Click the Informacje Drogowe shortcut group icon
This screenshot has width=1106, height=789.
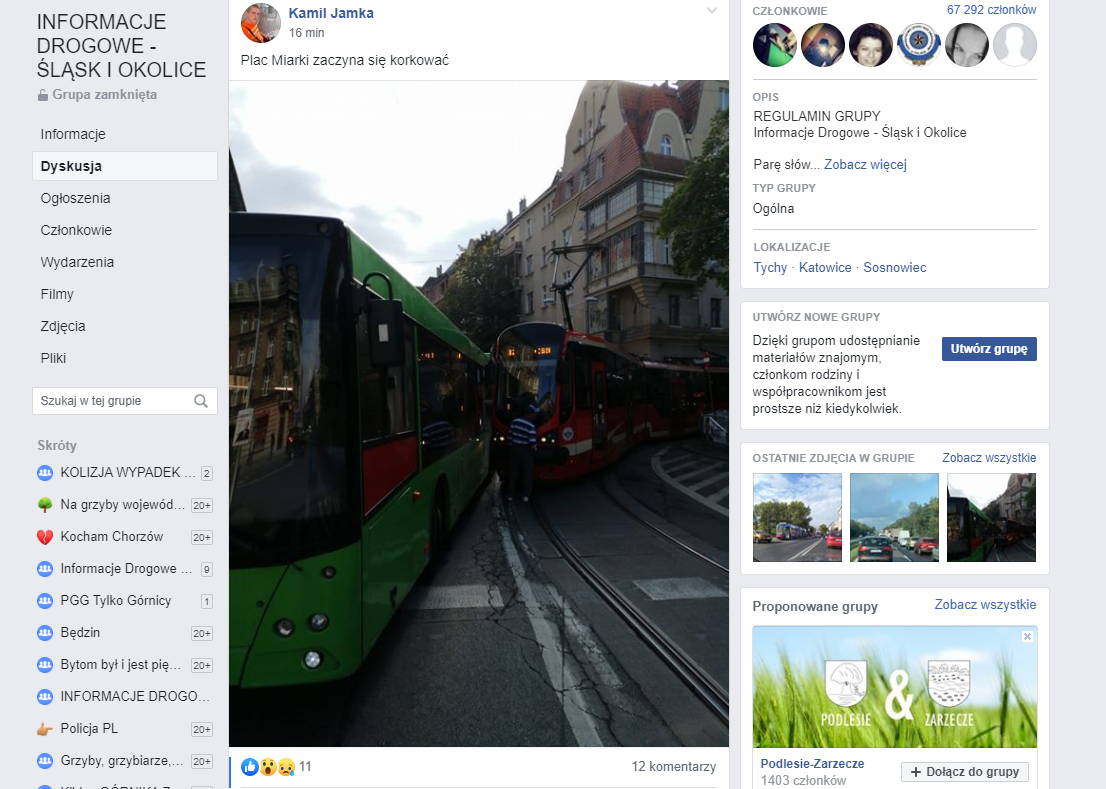[x=44, y=568]
